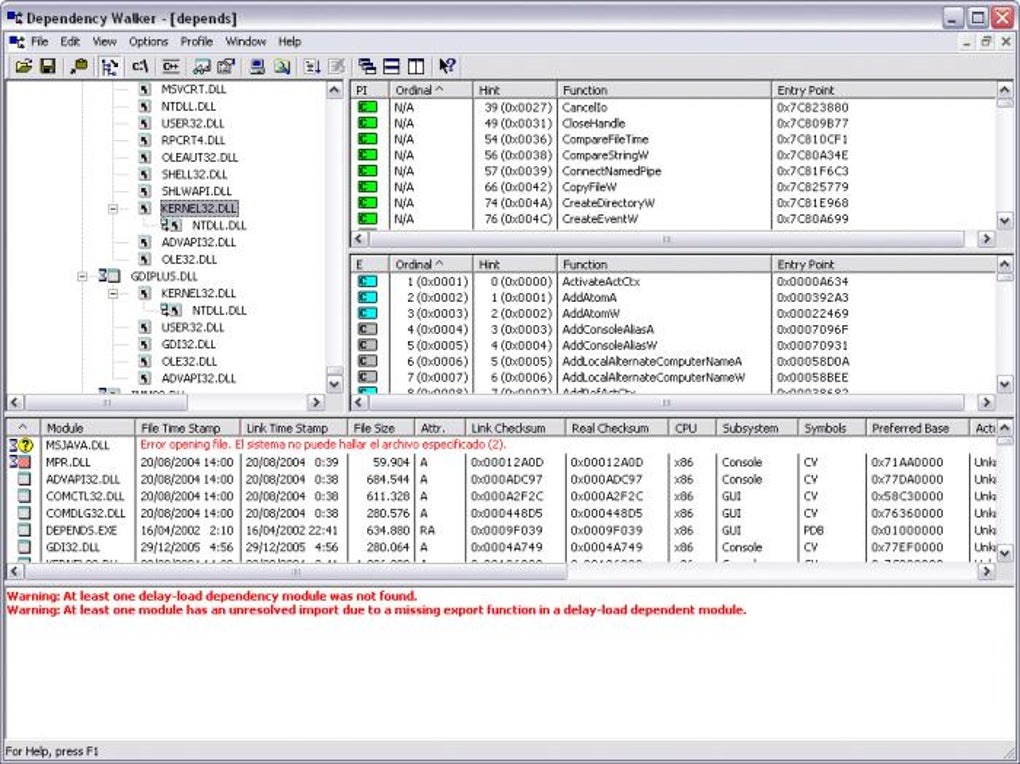The width and height of the screenshot is (1020, 764).
Task: Click the GDIPLUS.DLL module tree icon
Action: click(109, 276)
